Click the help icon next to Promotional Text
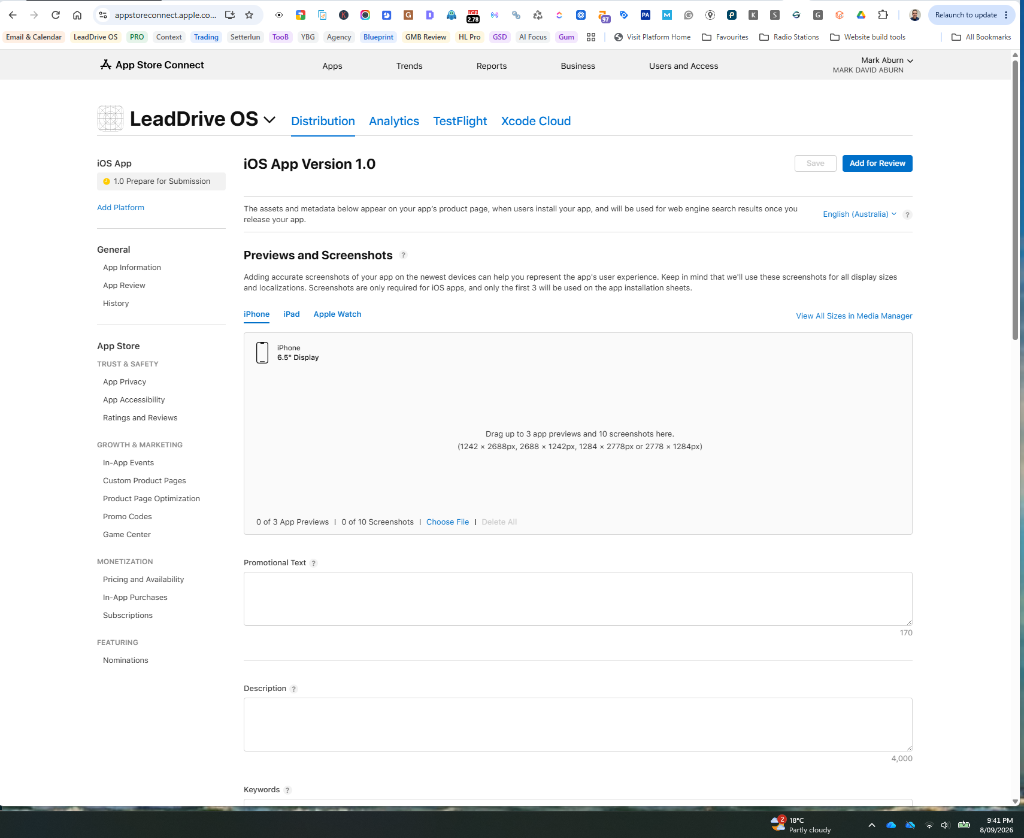 313,563
